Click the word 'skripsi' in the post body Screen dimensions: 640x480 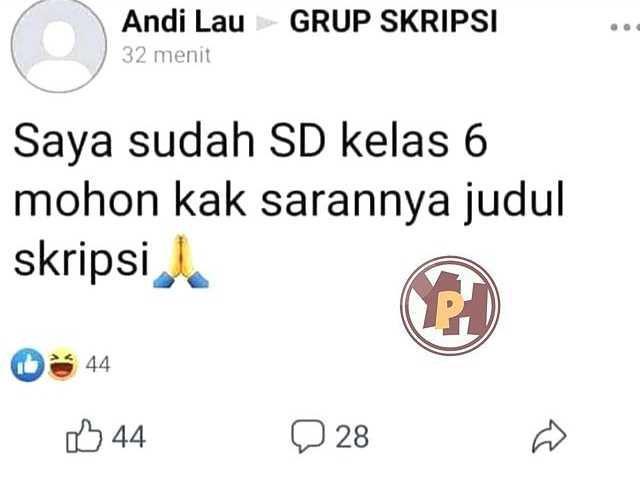pos(81,260)
